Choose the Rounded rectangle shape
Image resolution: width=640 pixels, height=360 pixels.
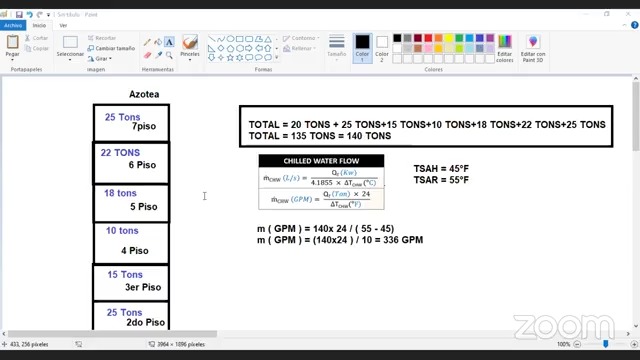click(249, 39)
